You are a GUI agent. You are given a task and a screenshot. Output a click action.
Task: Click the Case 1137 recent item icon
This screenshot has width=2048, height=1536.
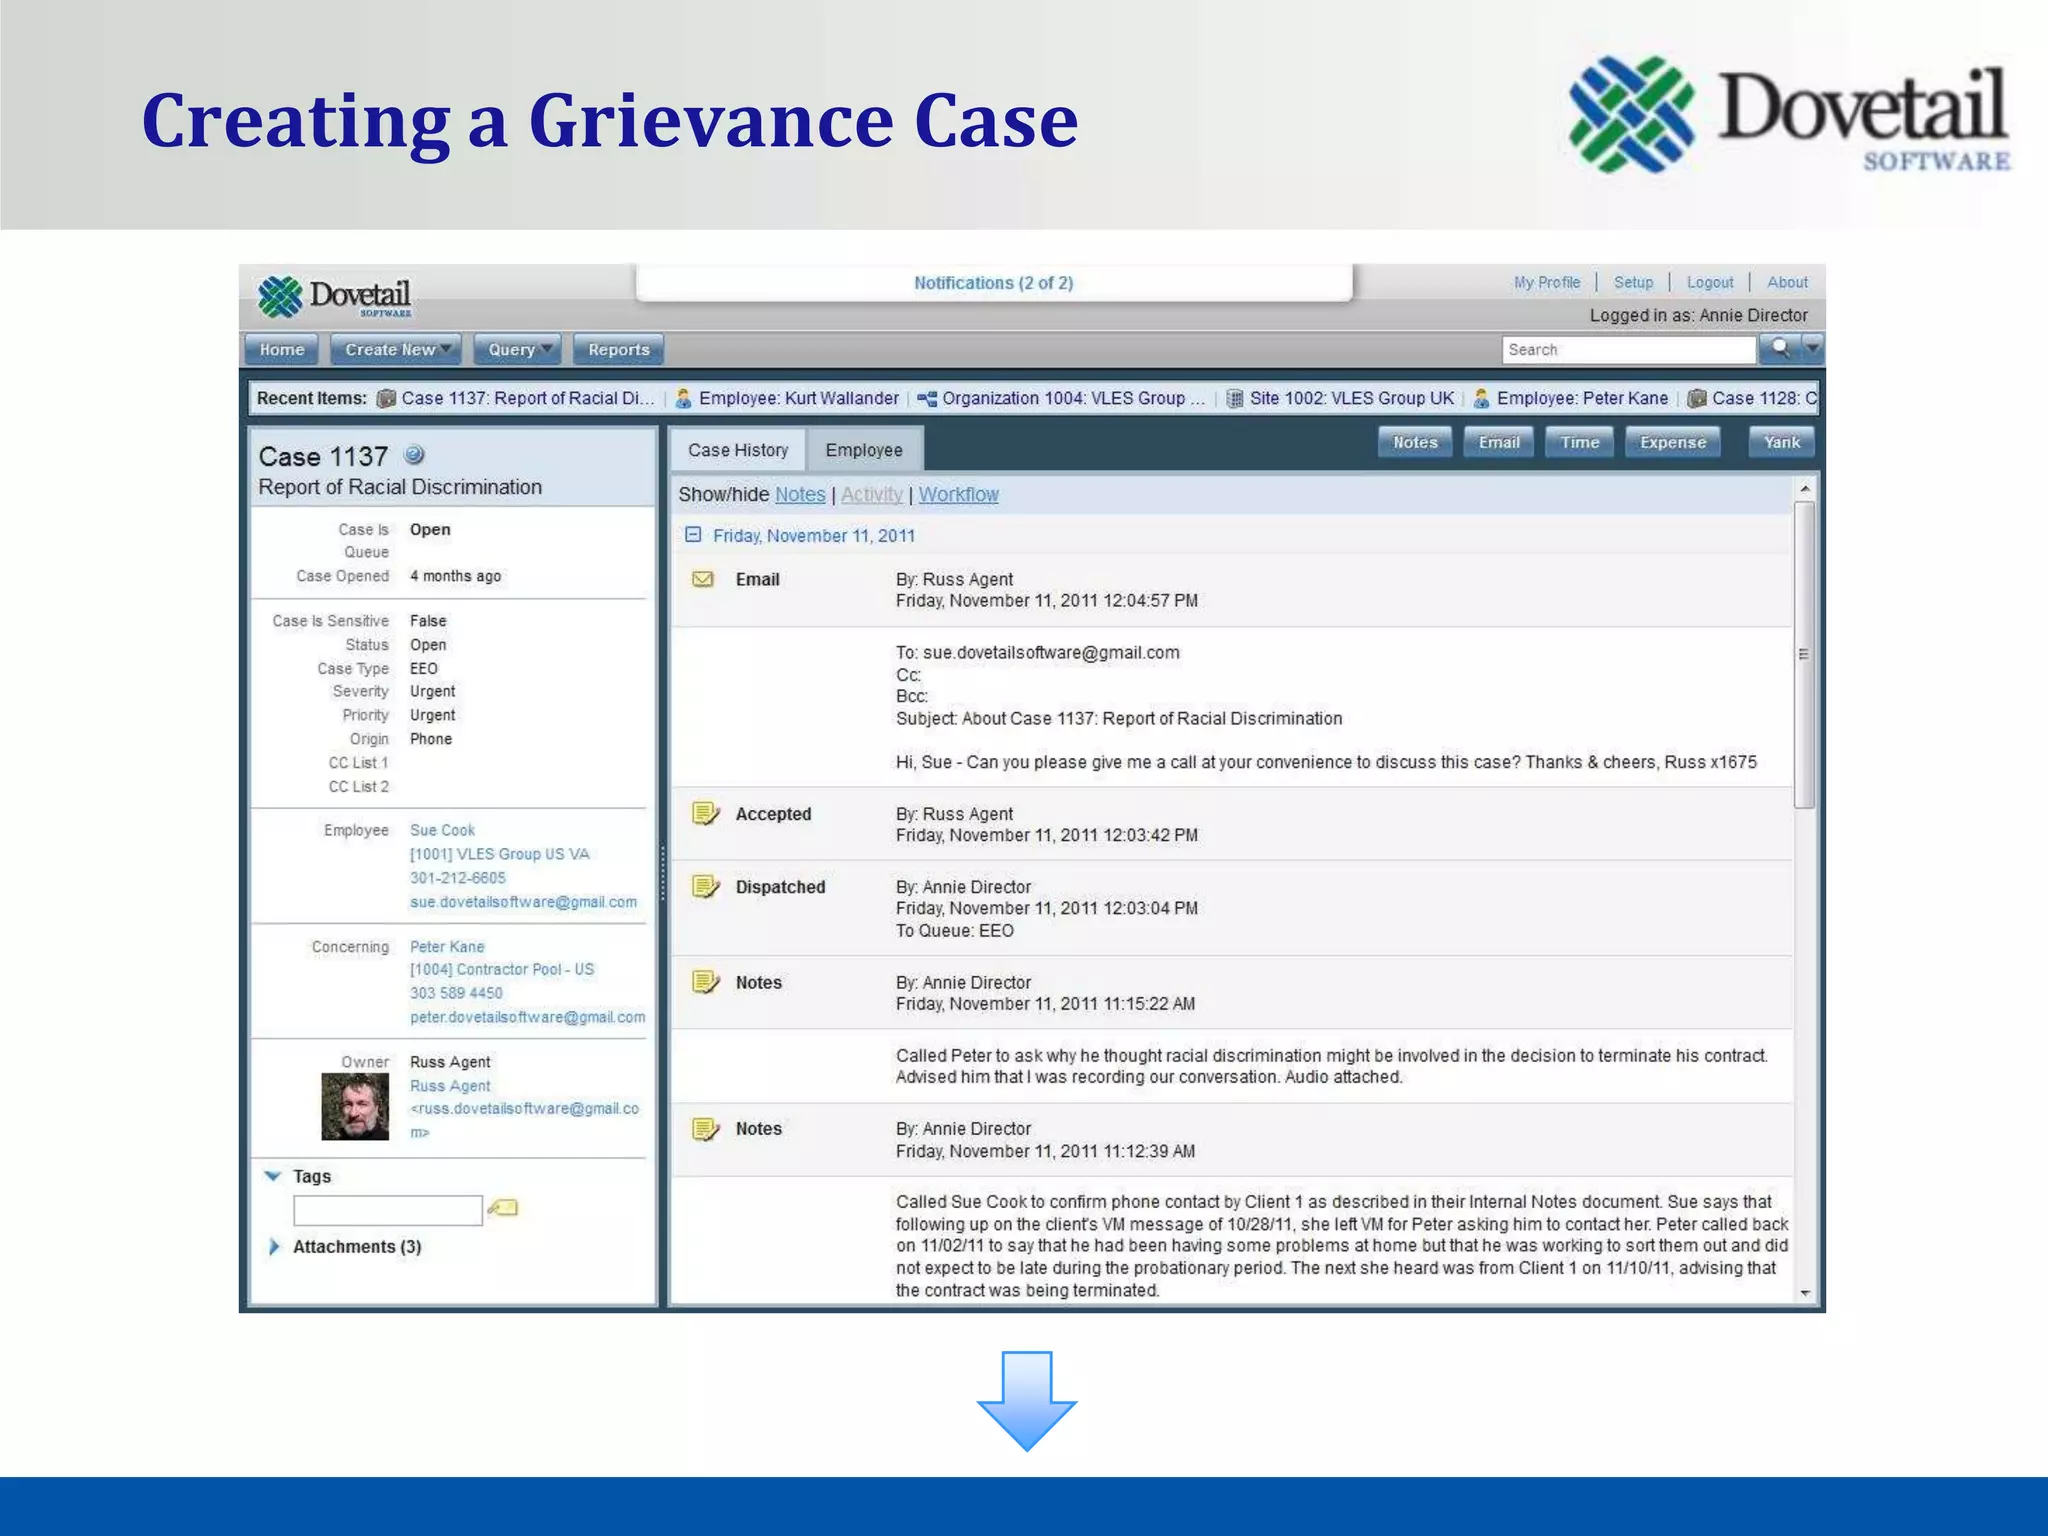386,398
